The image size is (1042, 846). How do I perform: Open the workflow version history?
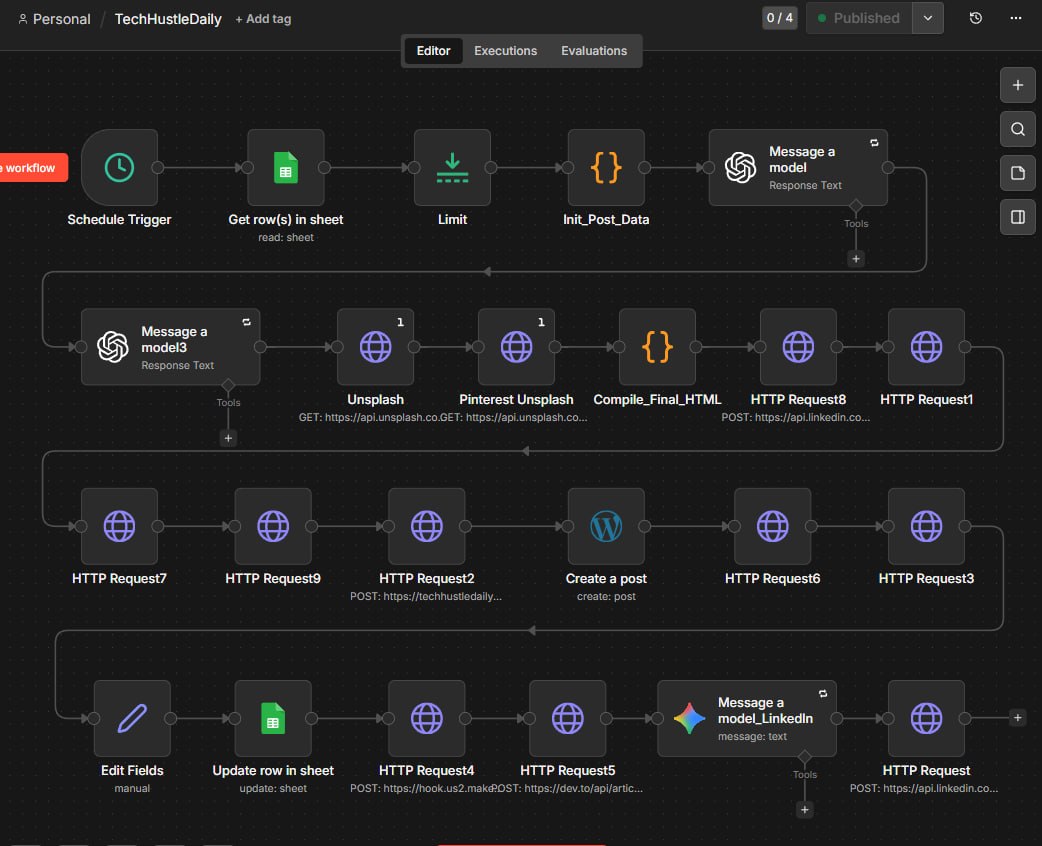(976, 18)
